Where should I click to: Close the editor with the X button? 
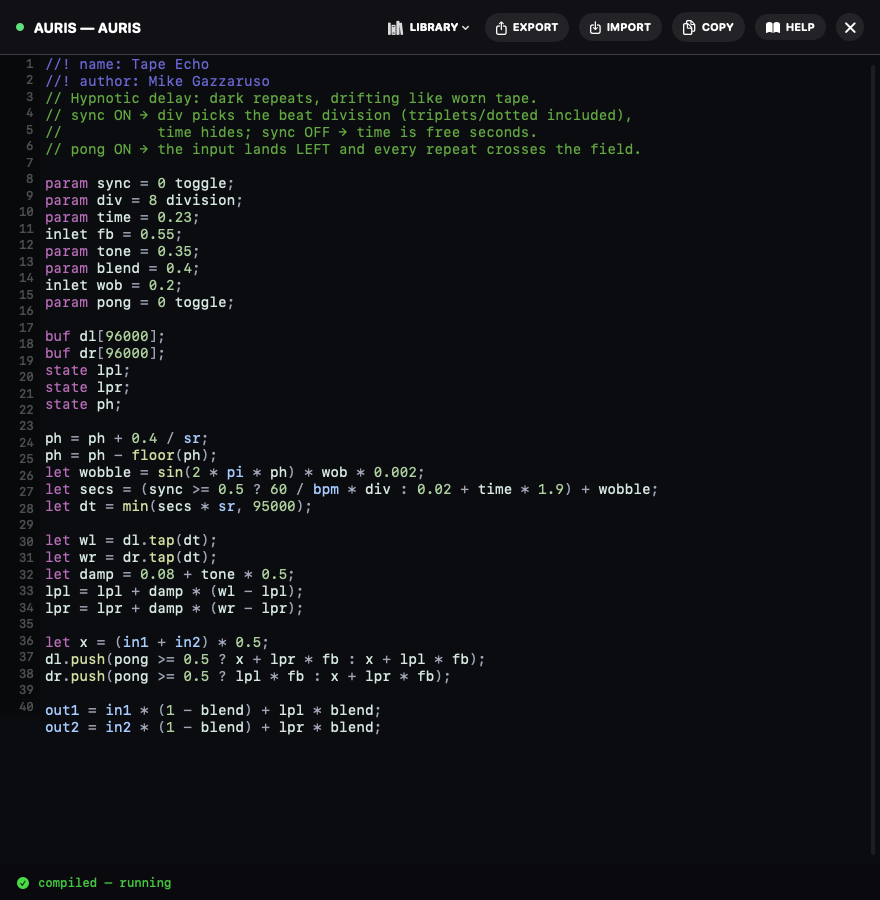click(x=850, y=28)
